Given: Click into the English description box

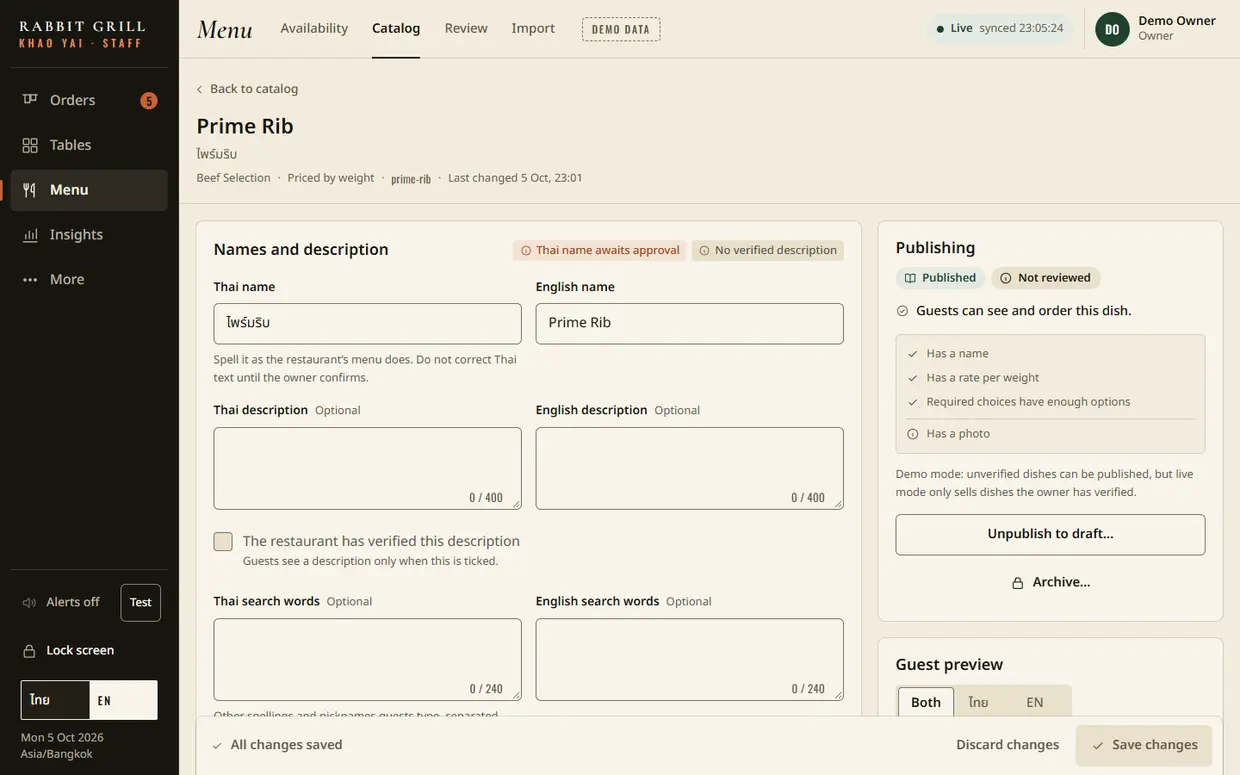Looking at the screenshot, I should pos(689,469).
